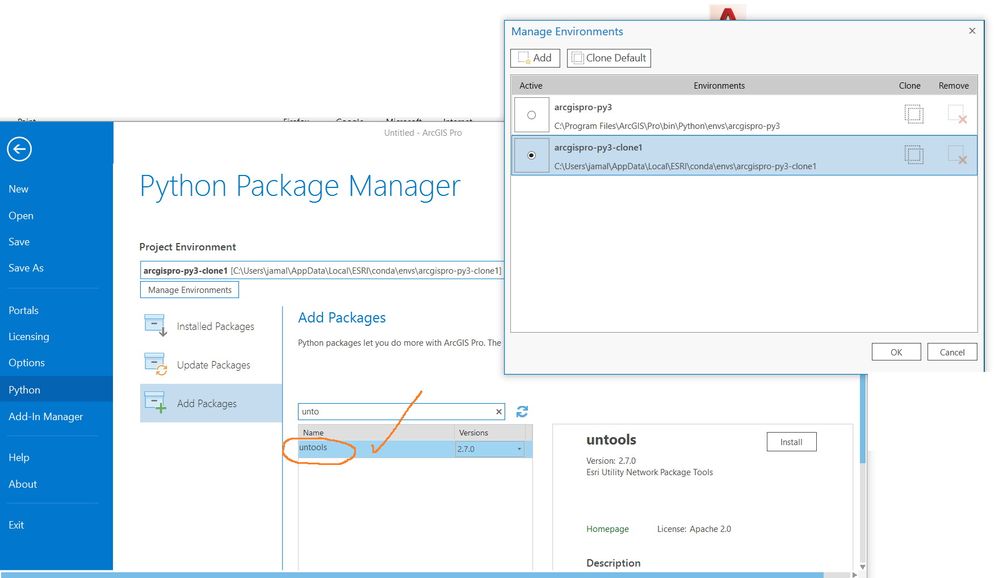
Task: Select the arcgispro-py3-clone1 environment name text
Action: tap(598, 147)
